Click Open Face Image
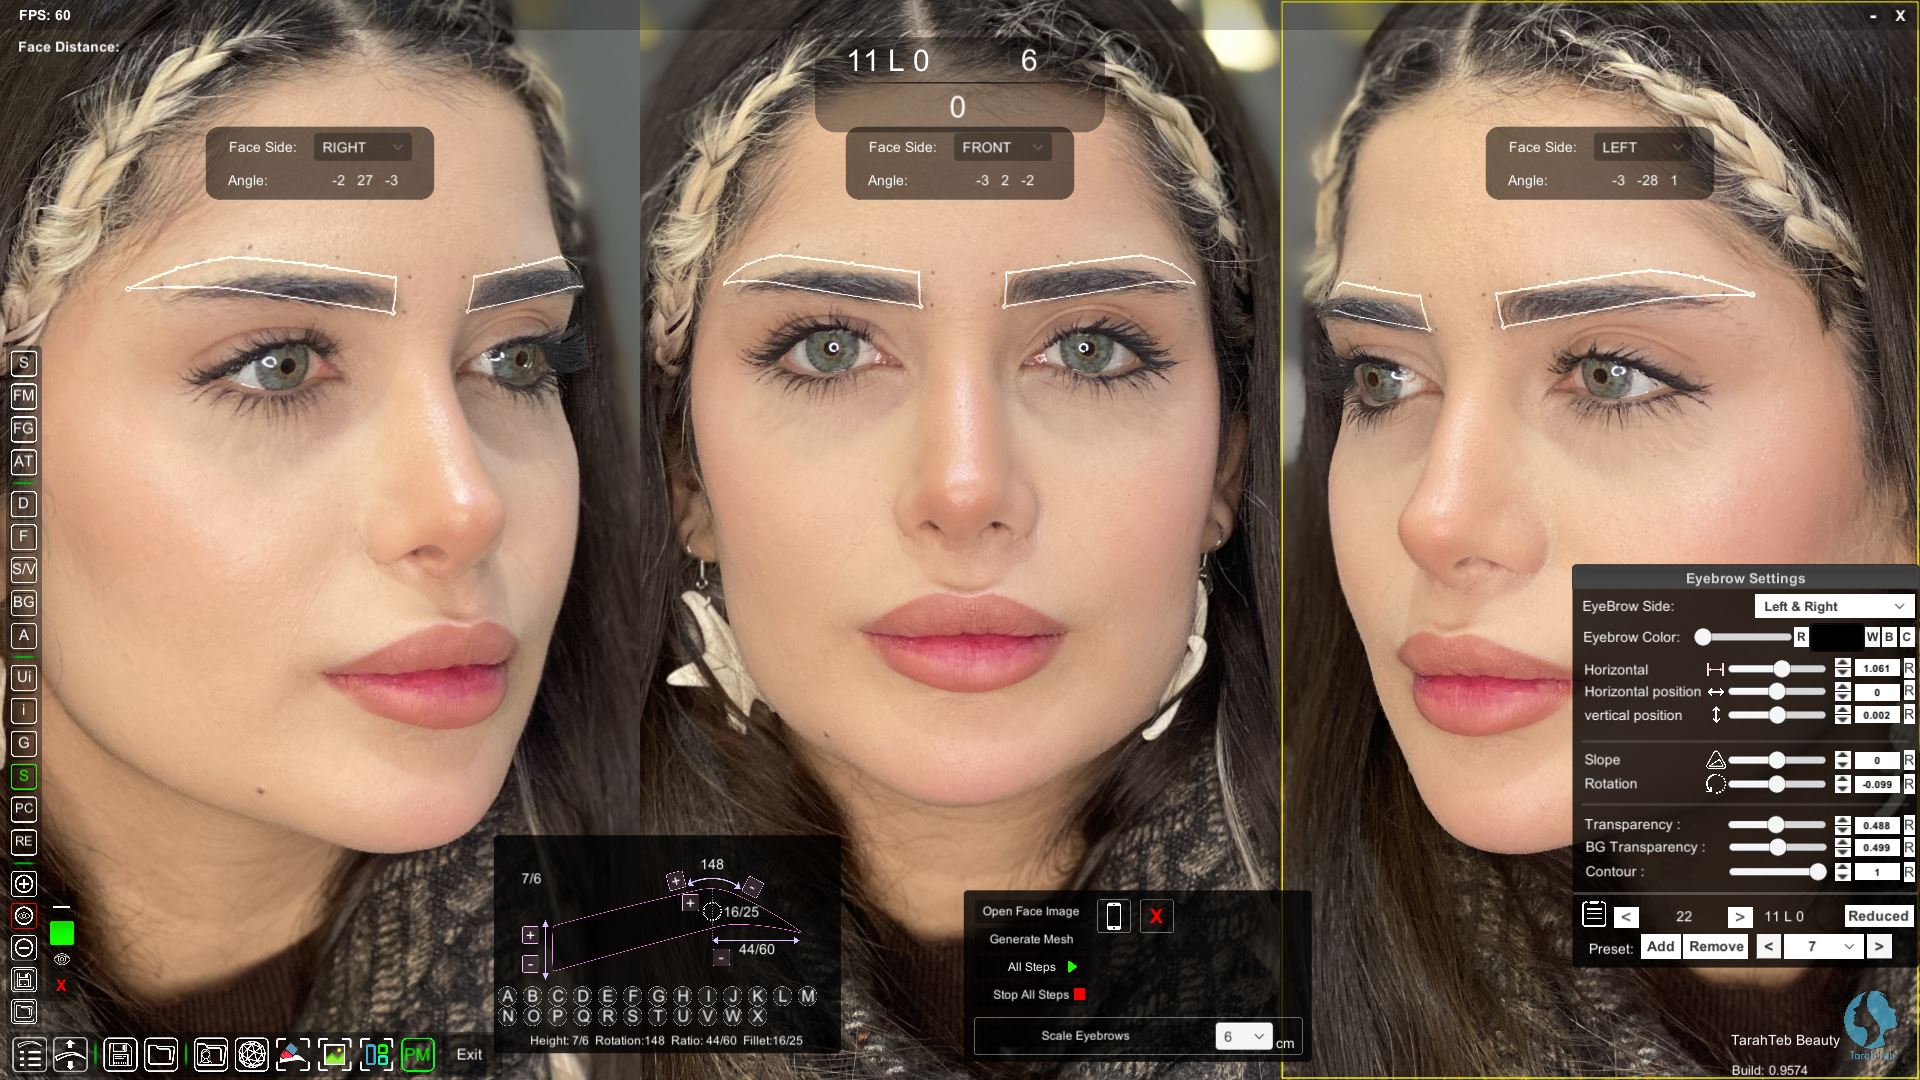 click(1030, 911)
